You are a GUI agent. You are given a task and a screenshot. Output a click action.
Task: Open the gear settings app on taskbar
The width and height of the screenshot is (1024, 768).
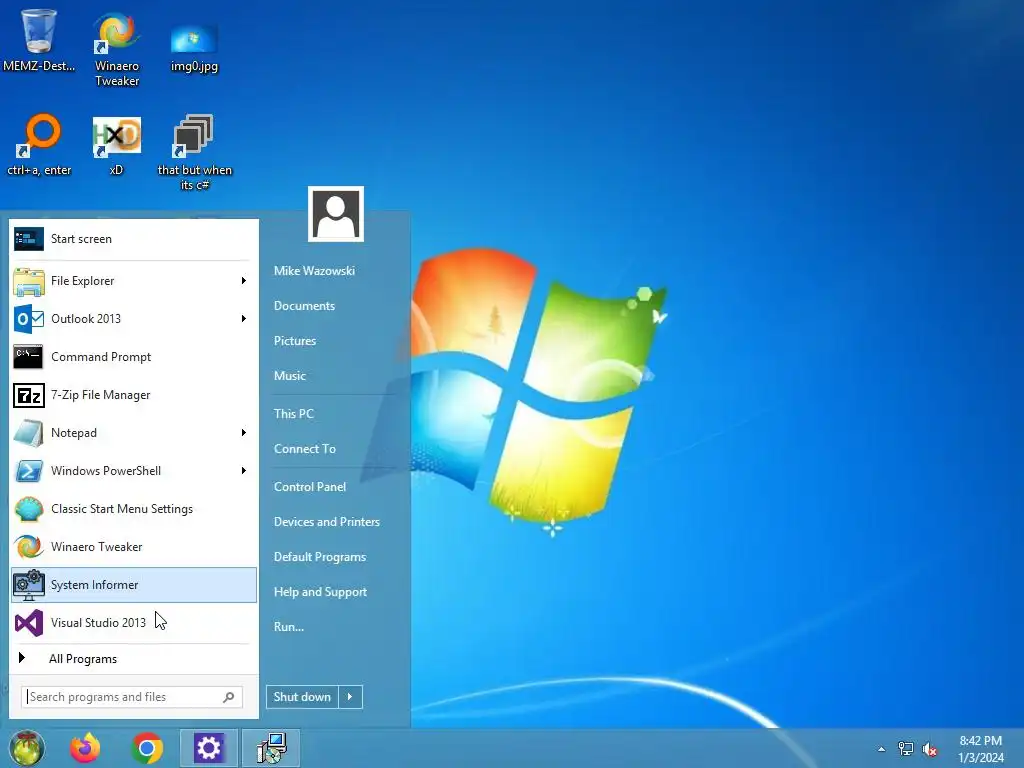point(209,748)
